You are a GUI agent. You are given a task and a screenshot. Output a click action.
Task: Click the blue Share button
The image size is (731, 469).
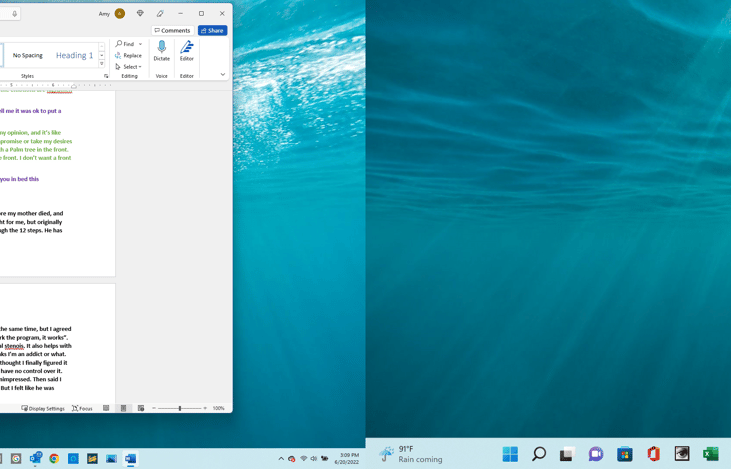tap(212, 30)
